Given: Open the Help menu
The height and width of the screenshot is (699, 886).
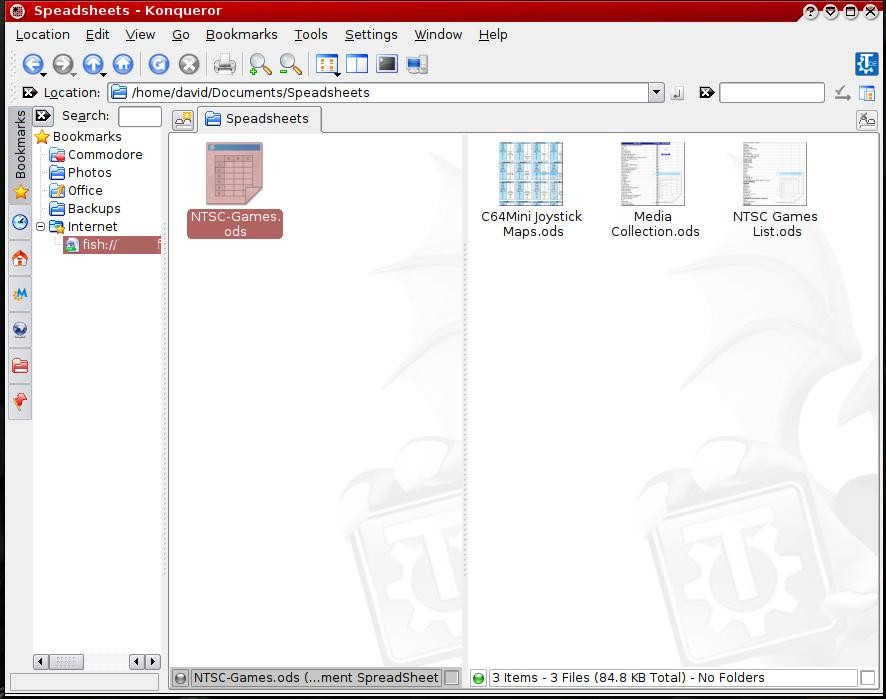Looking at the screenshot, I should pos(493,34).
